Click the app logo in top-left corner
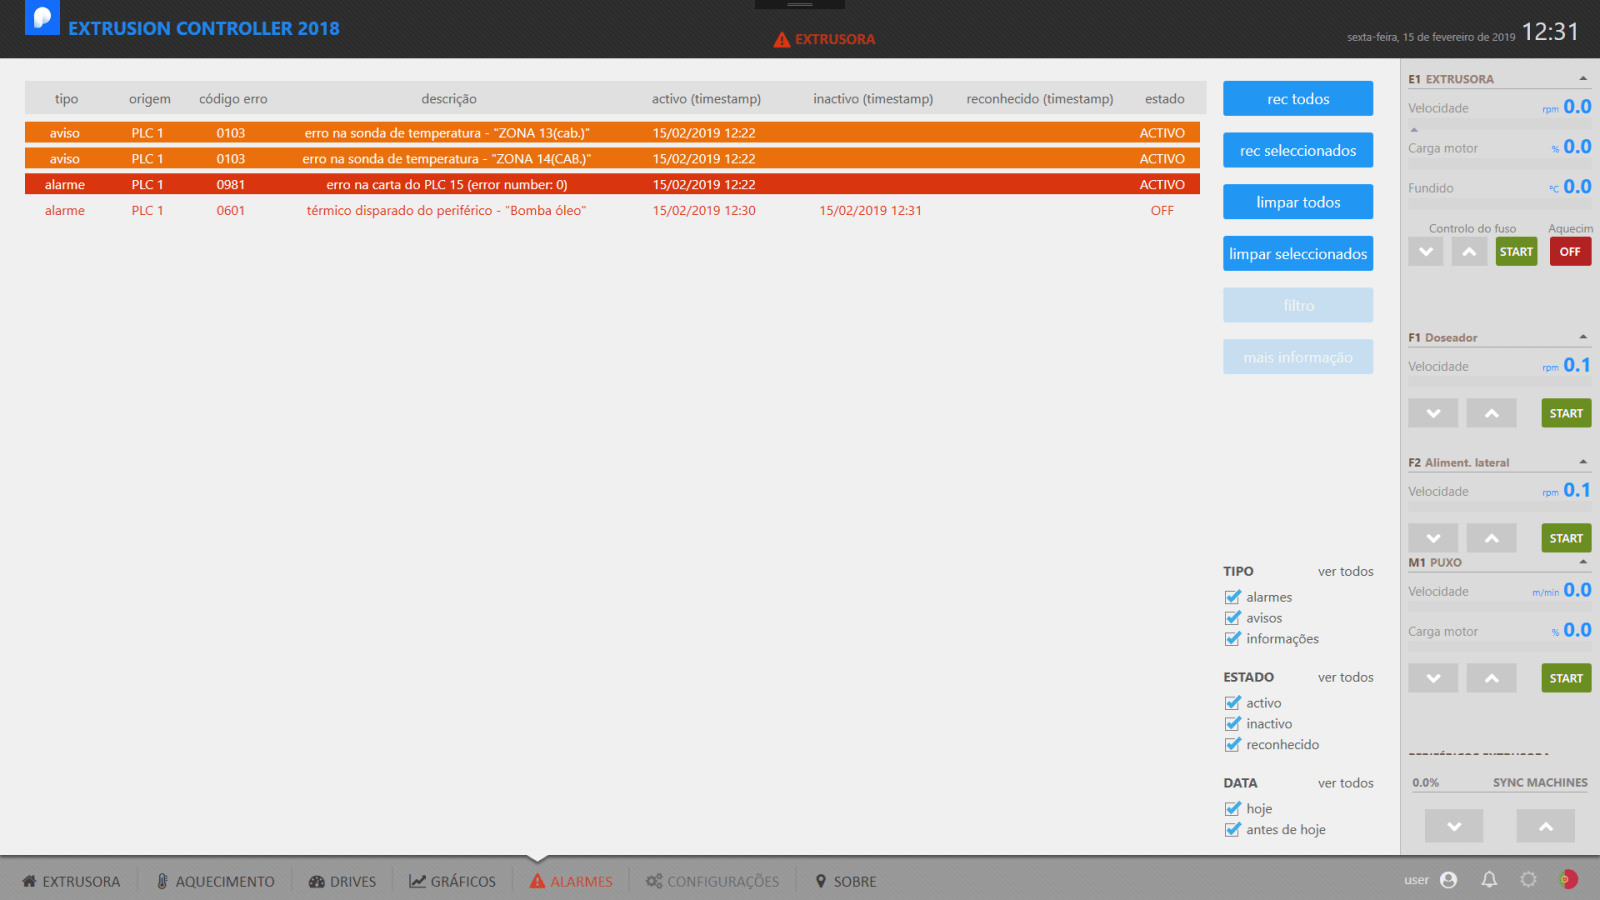Image resolution: width=1600 pixels, height=900 pixels. click(42, 18)
